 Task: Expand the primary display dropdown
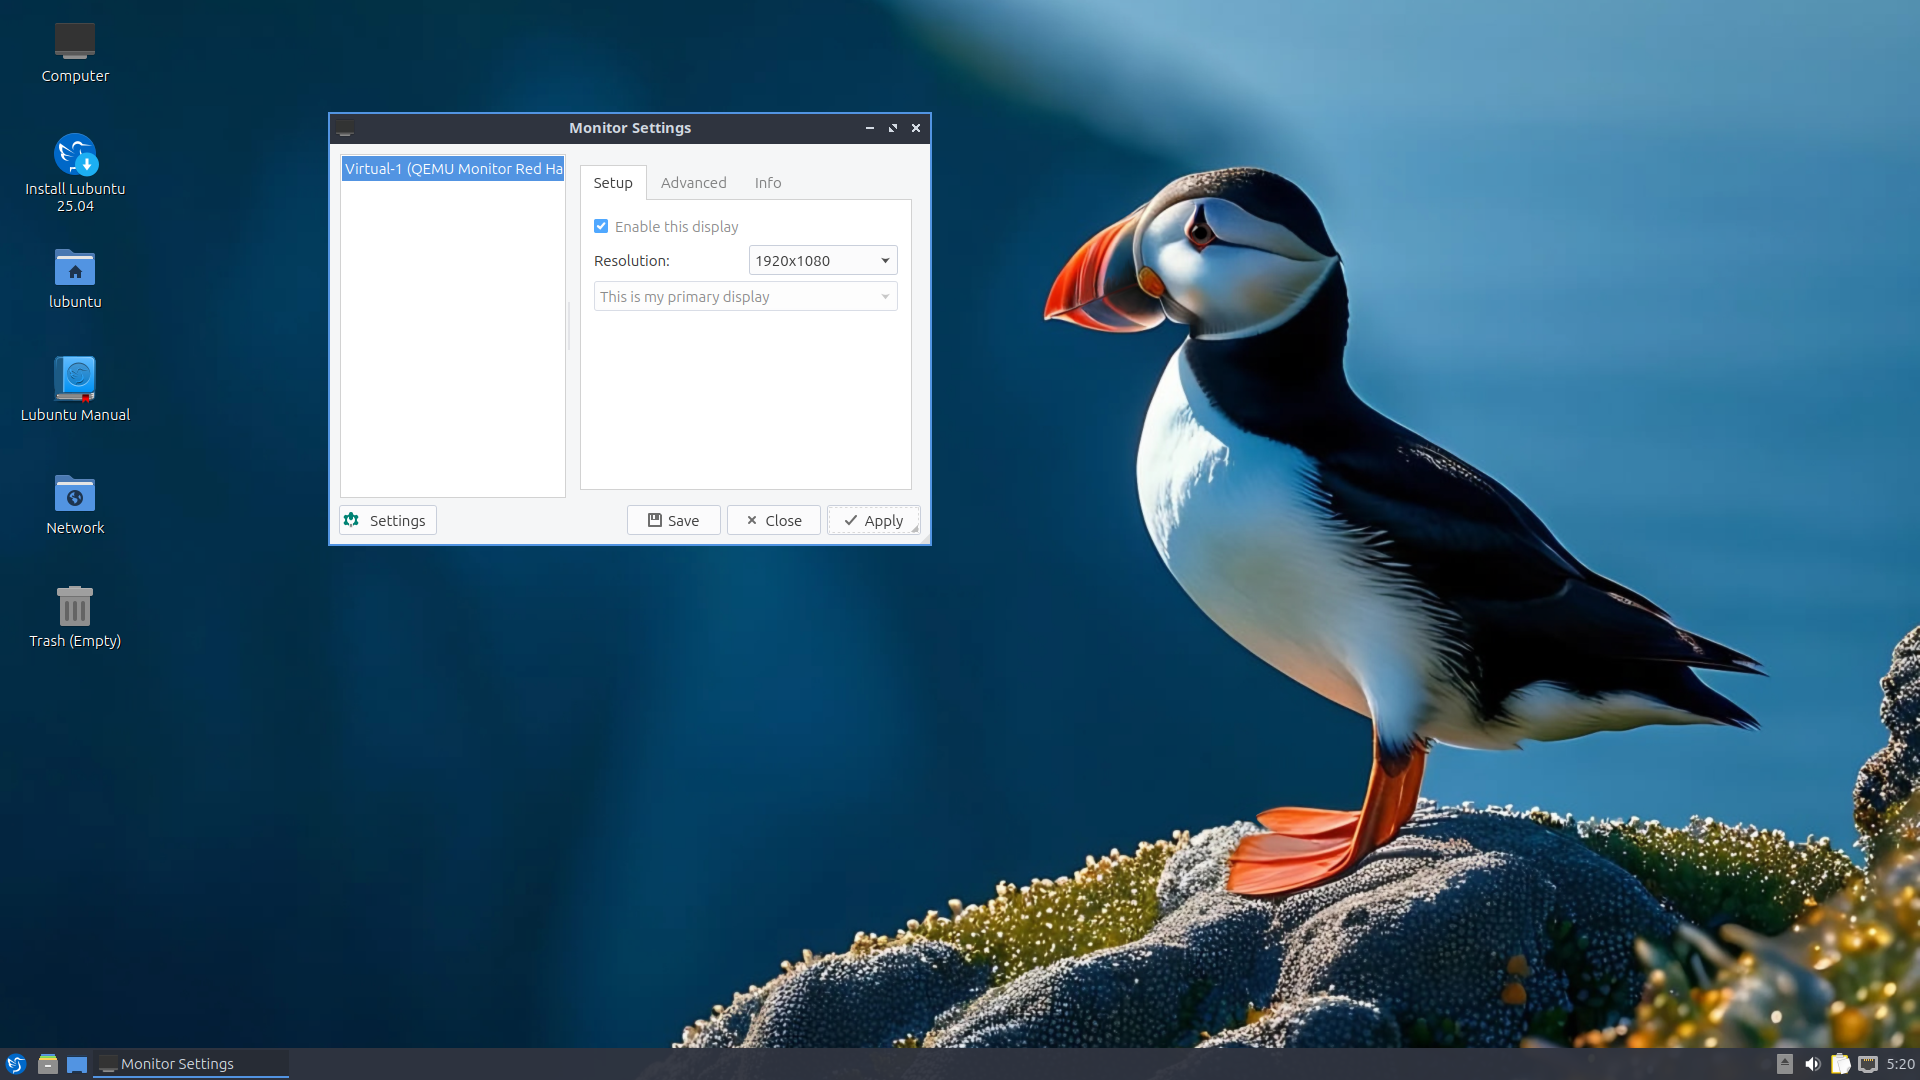click(x=745, y=297)
